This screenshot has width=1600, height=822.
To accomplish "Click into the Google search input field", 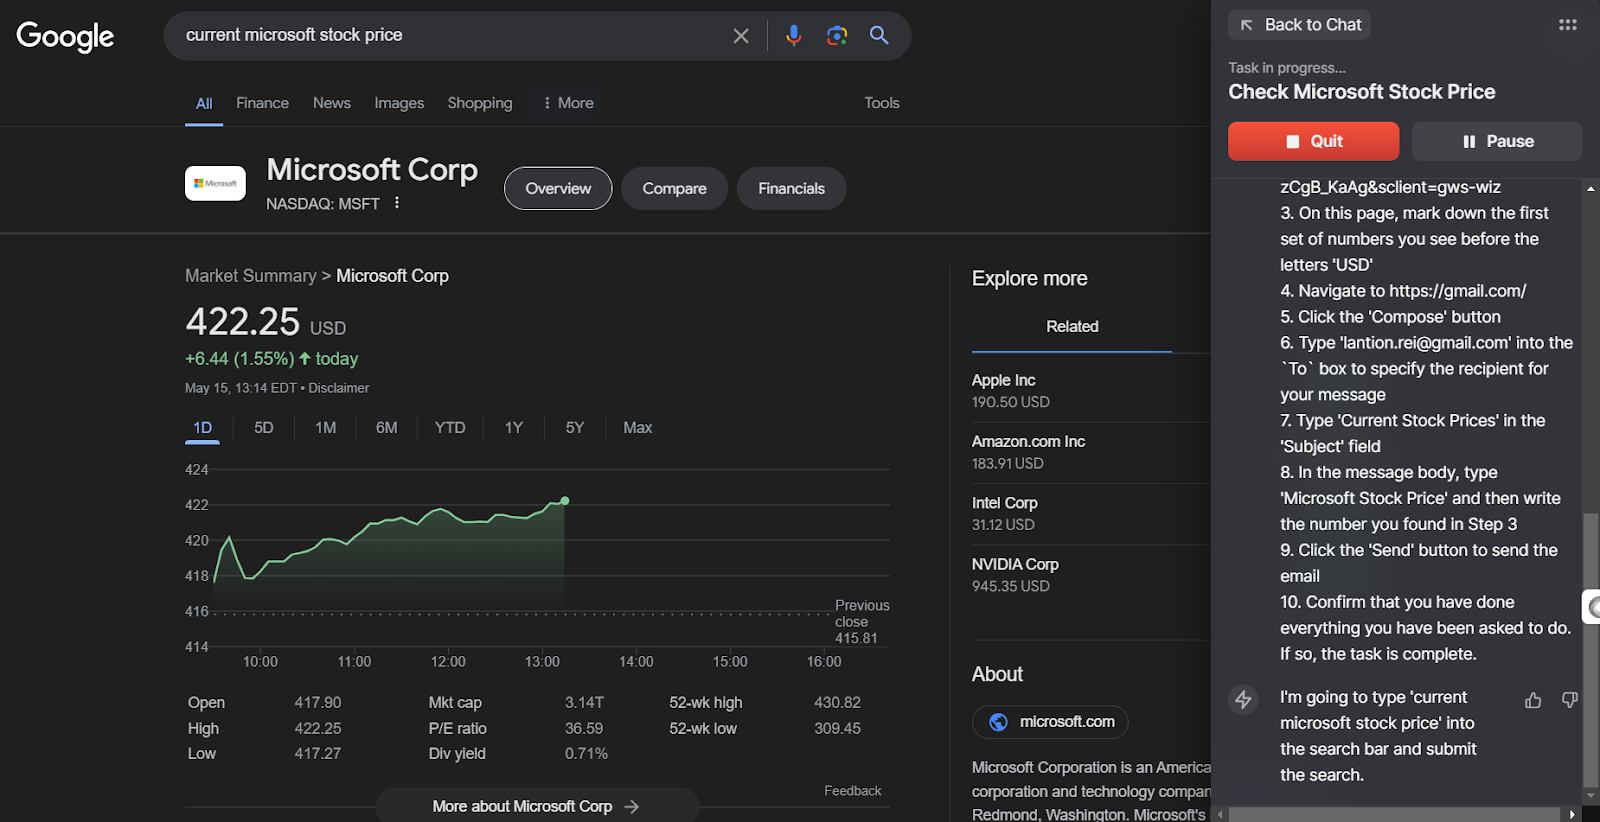I will coord(450,35).
